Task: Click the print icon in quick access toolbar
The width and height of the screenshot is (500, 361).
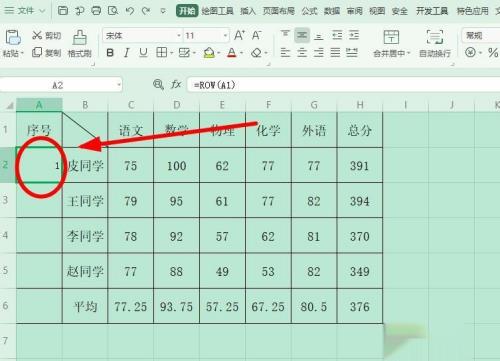Action: (x=96, y=11)
